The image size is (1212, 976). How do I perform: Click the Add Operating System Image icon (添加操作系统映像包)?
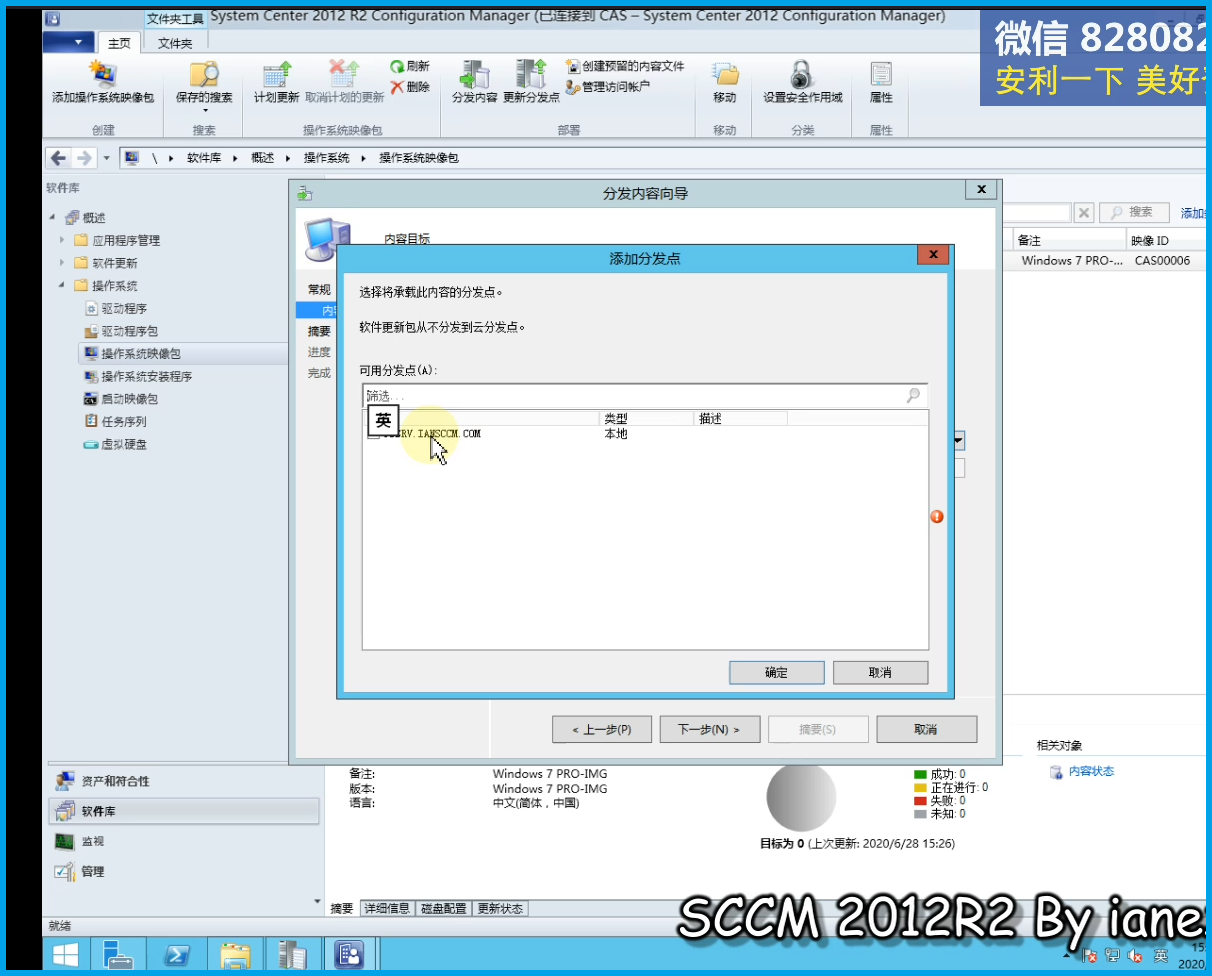tap(103, 82)
